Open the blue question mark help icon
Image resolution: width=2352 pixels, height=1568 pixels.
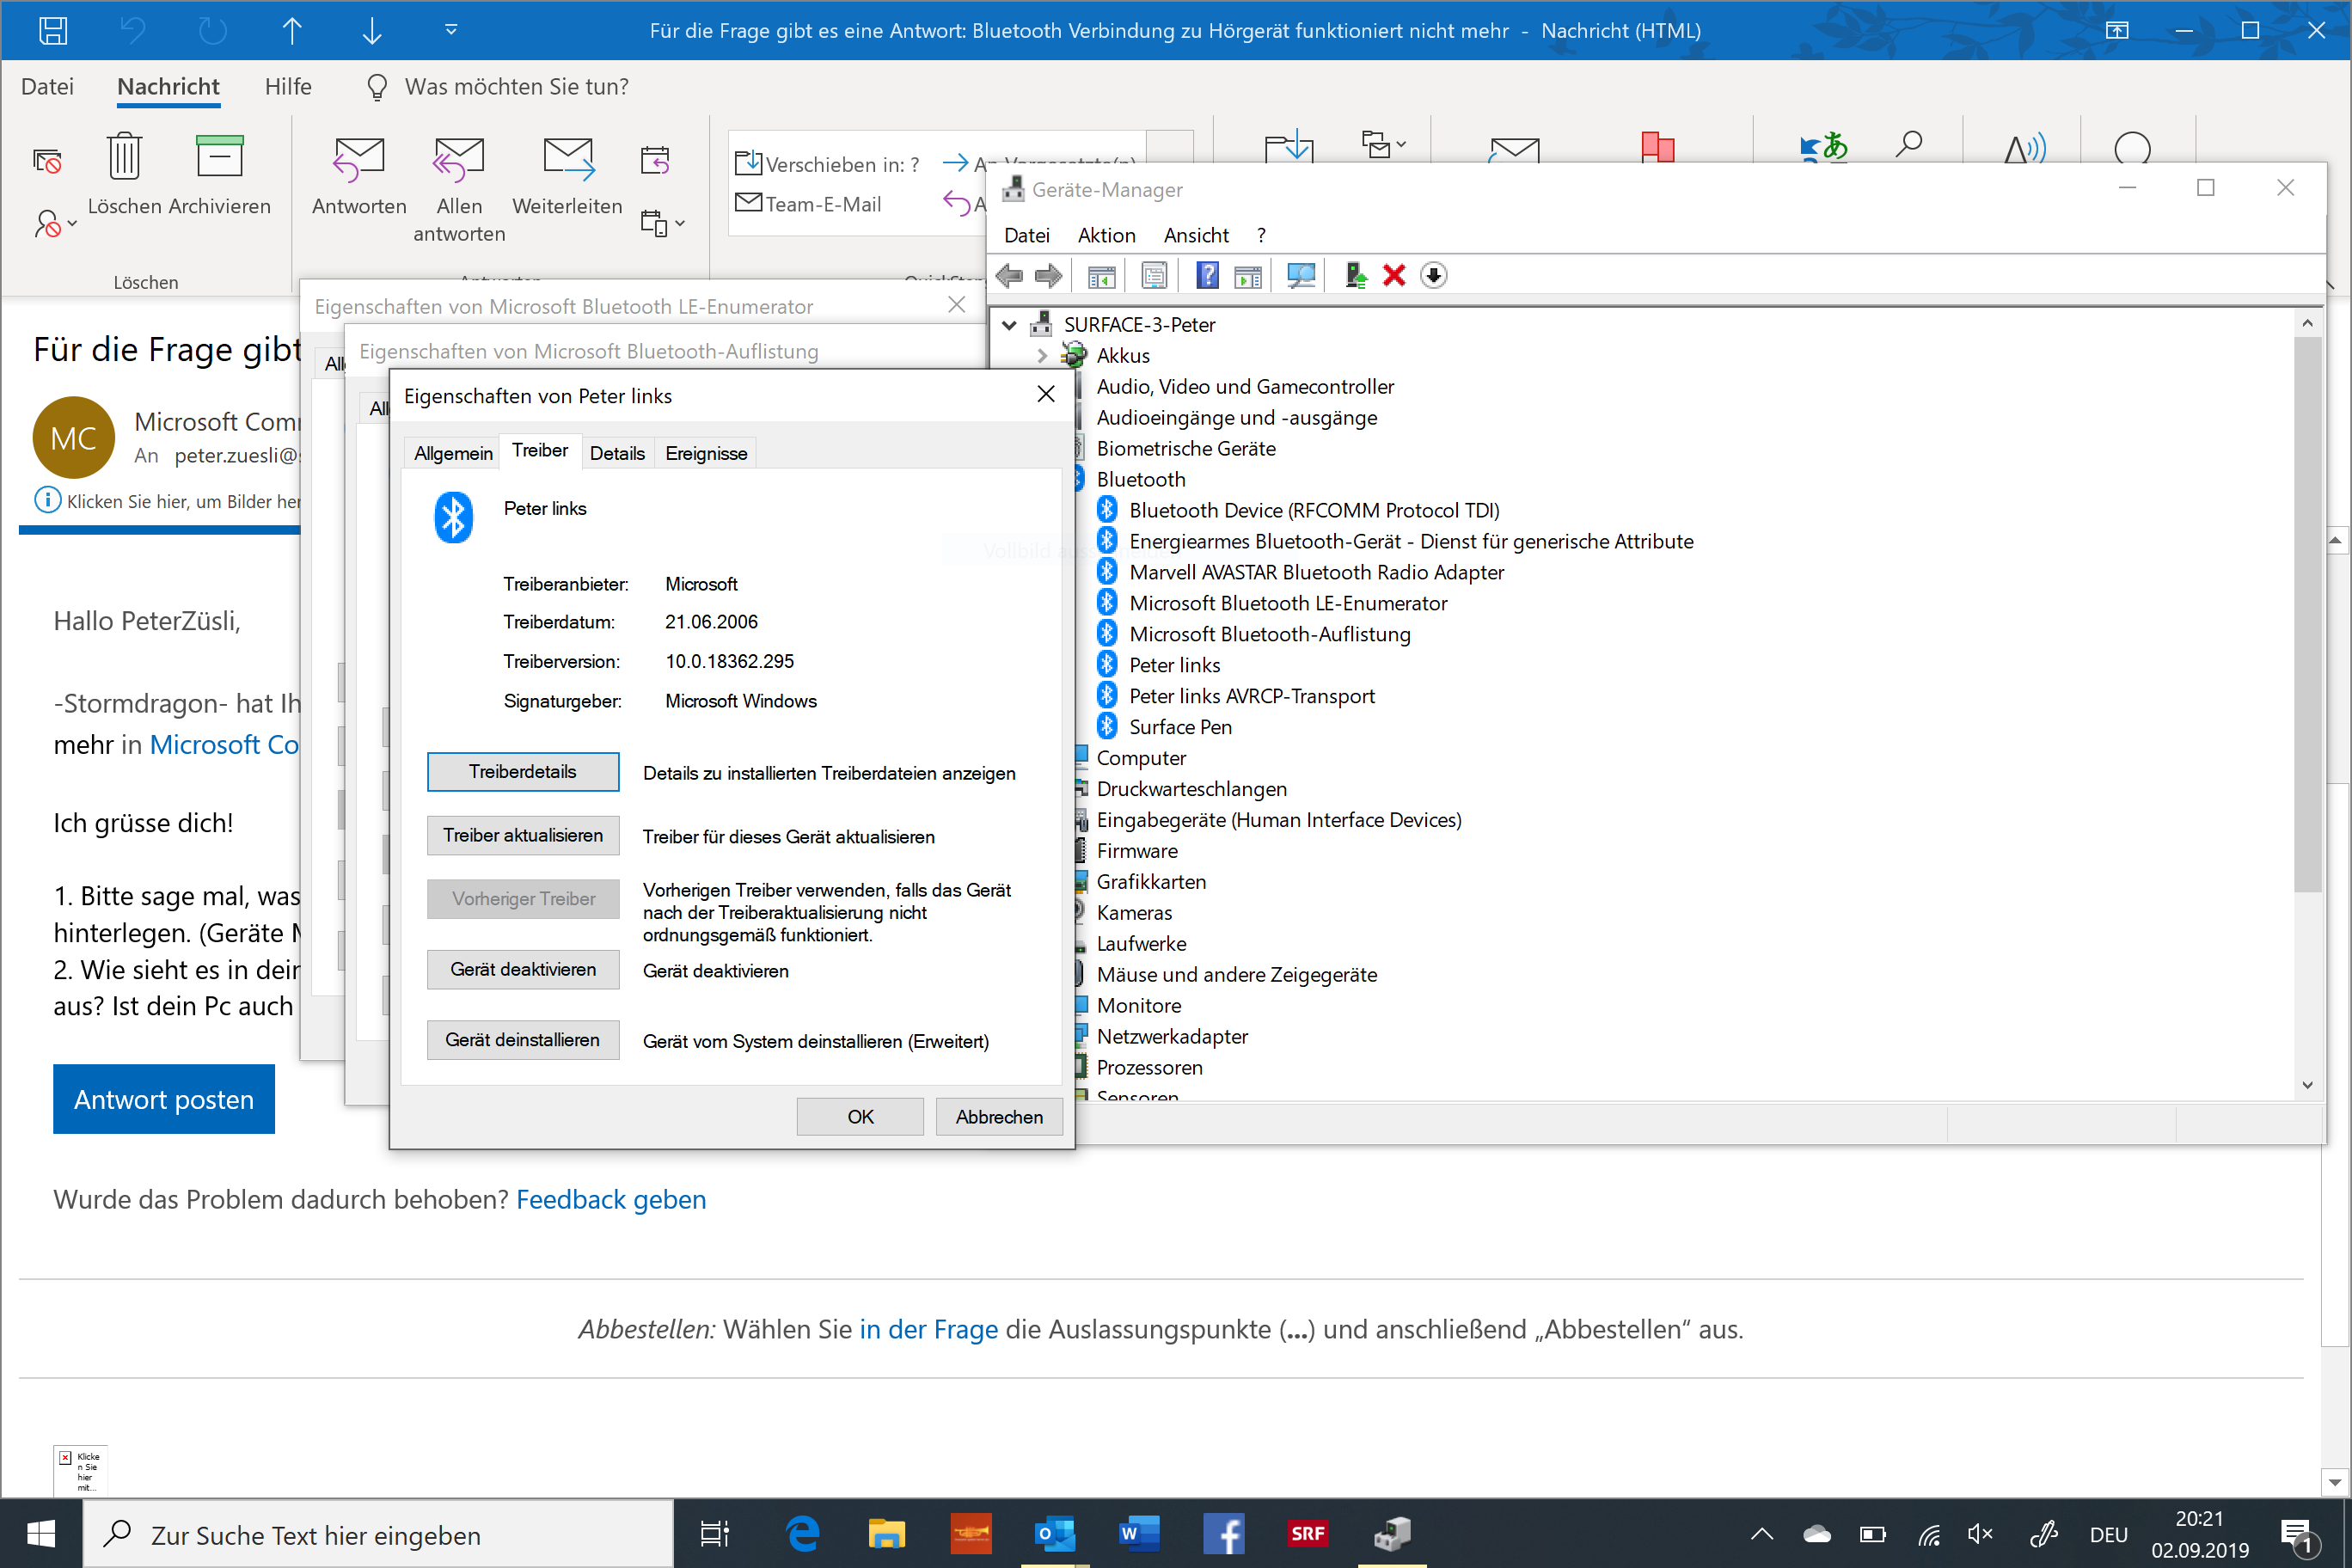point(1207,275)
